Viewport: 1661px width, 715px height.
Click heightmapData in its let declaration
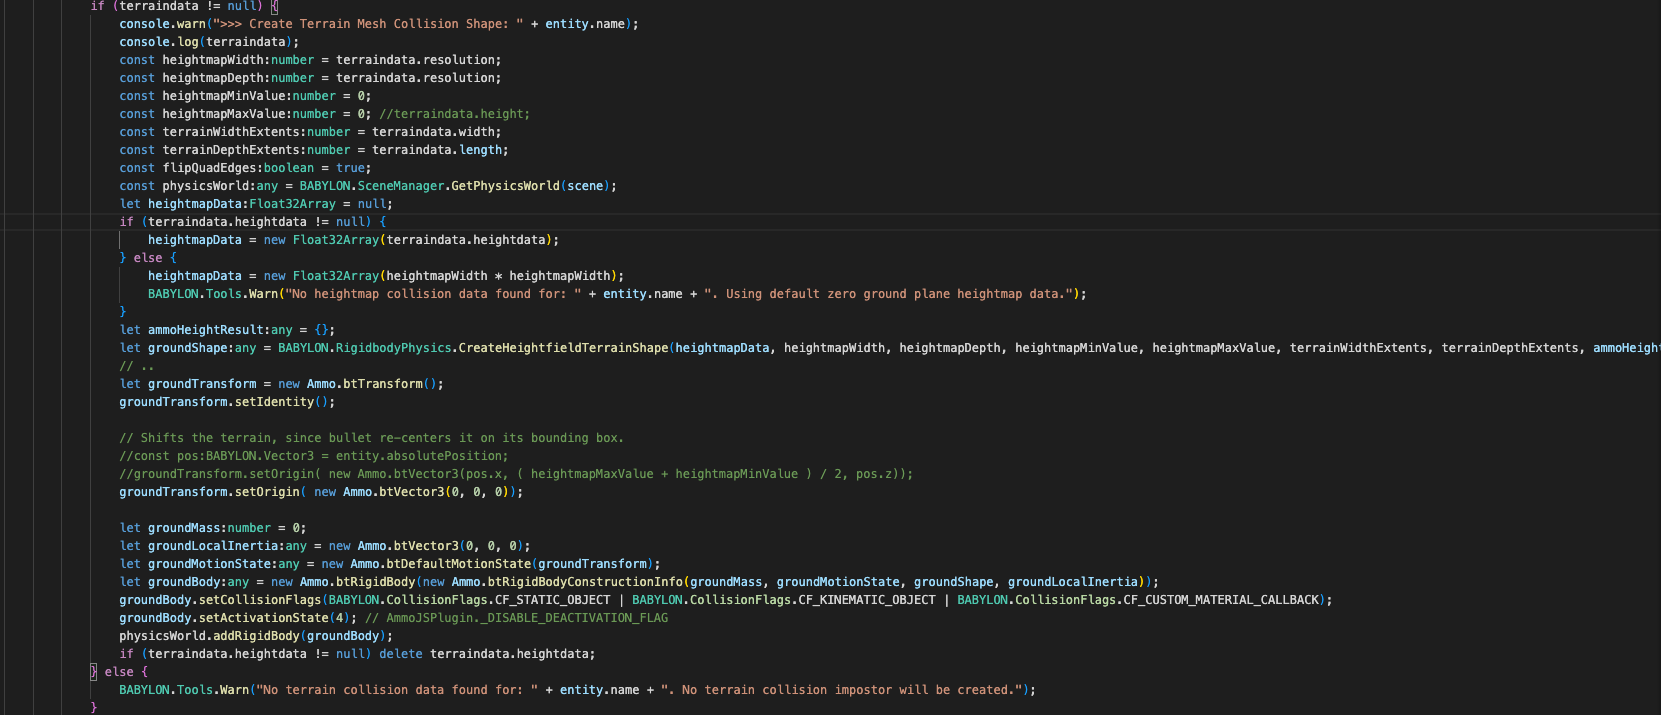point(195,204)
